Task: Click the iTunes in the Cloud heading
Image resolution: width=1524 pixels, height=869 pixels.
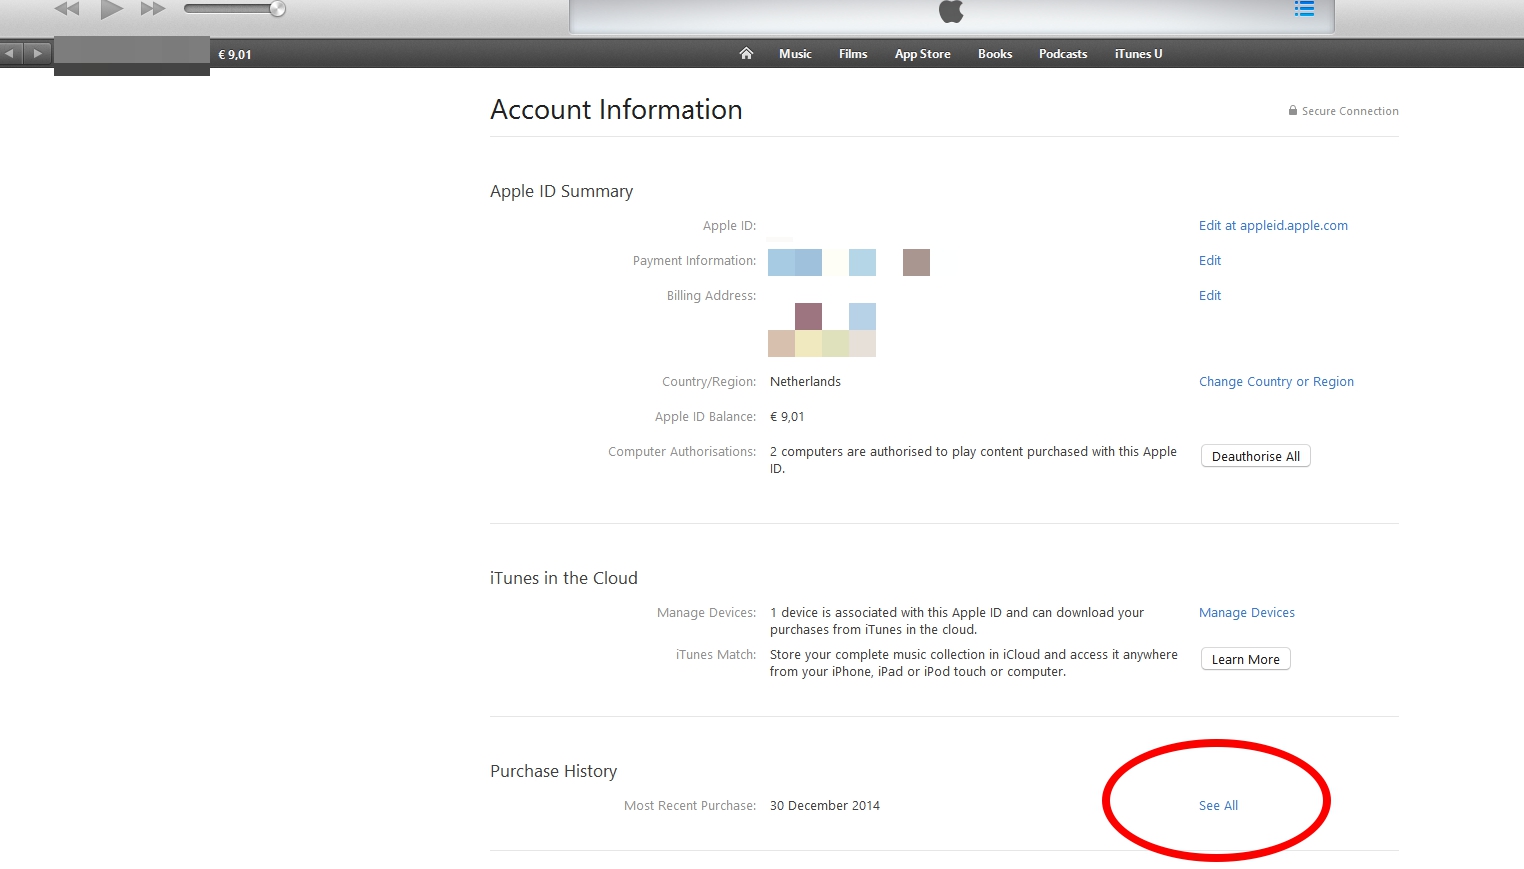Action: coord(563,578)
